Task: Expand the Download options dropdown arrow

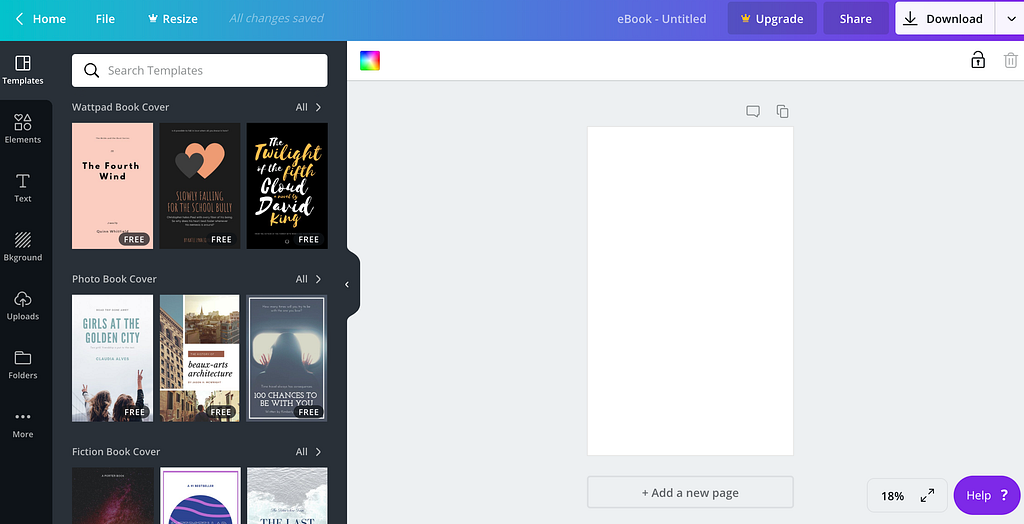Action: [x=1010, y=19]
